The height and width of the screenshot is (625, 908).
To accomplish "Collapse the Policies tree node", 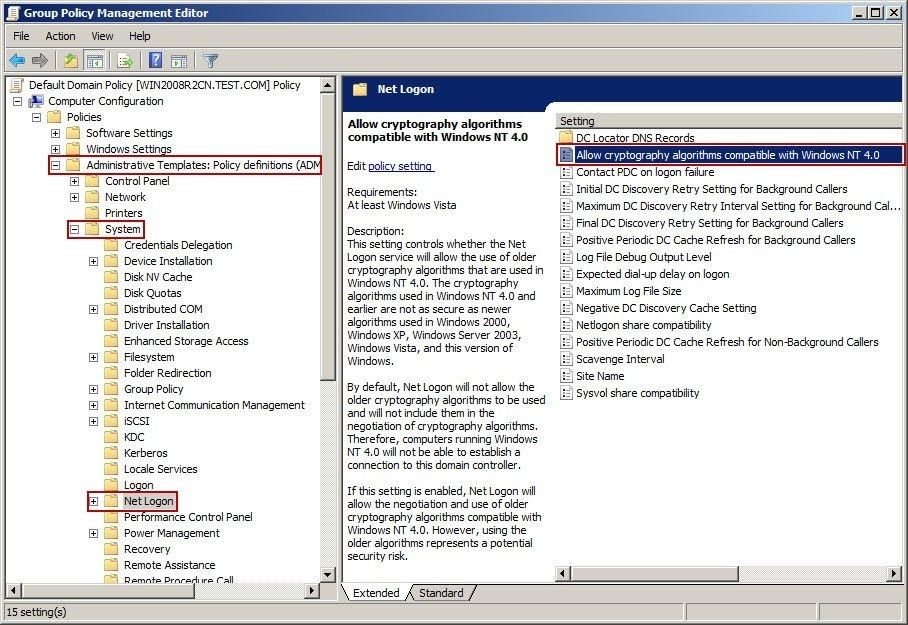I will tap(36, 117).
